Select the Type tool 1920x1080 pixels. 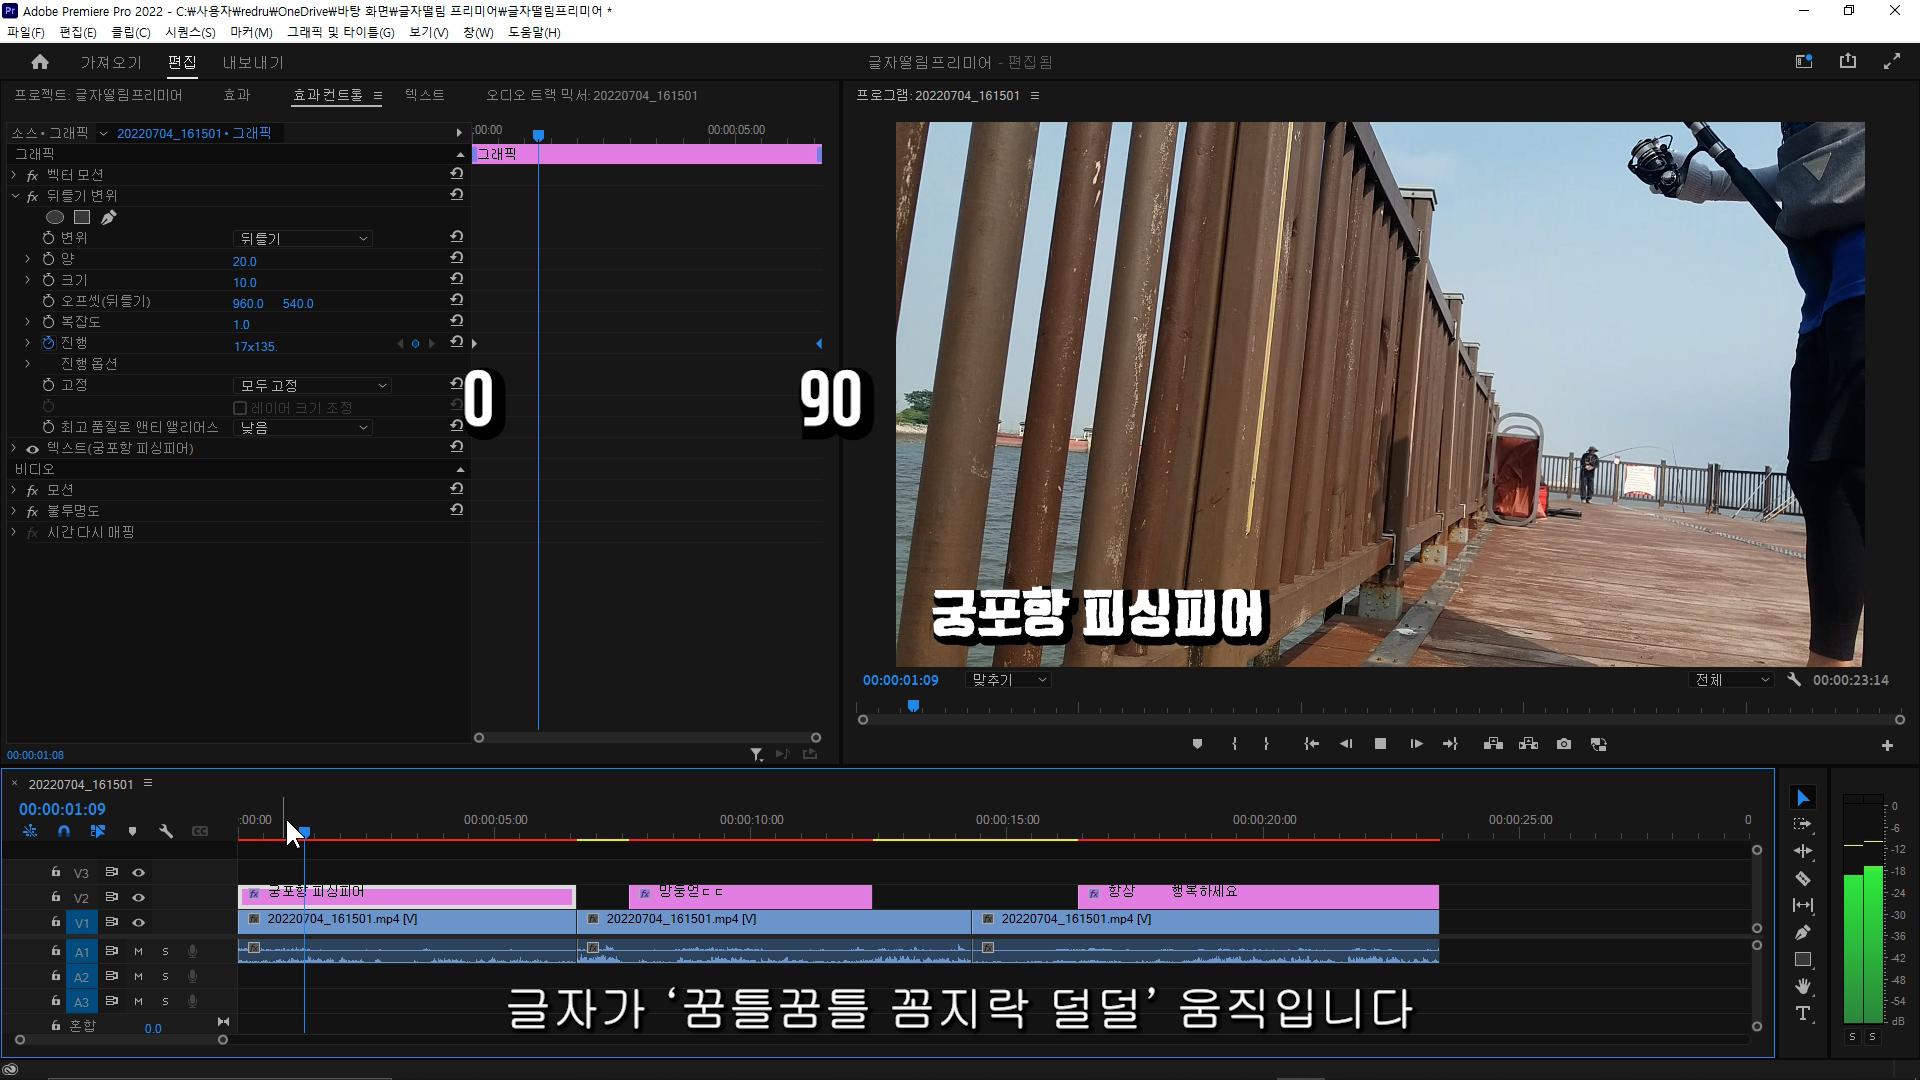coord(1802,1013)
